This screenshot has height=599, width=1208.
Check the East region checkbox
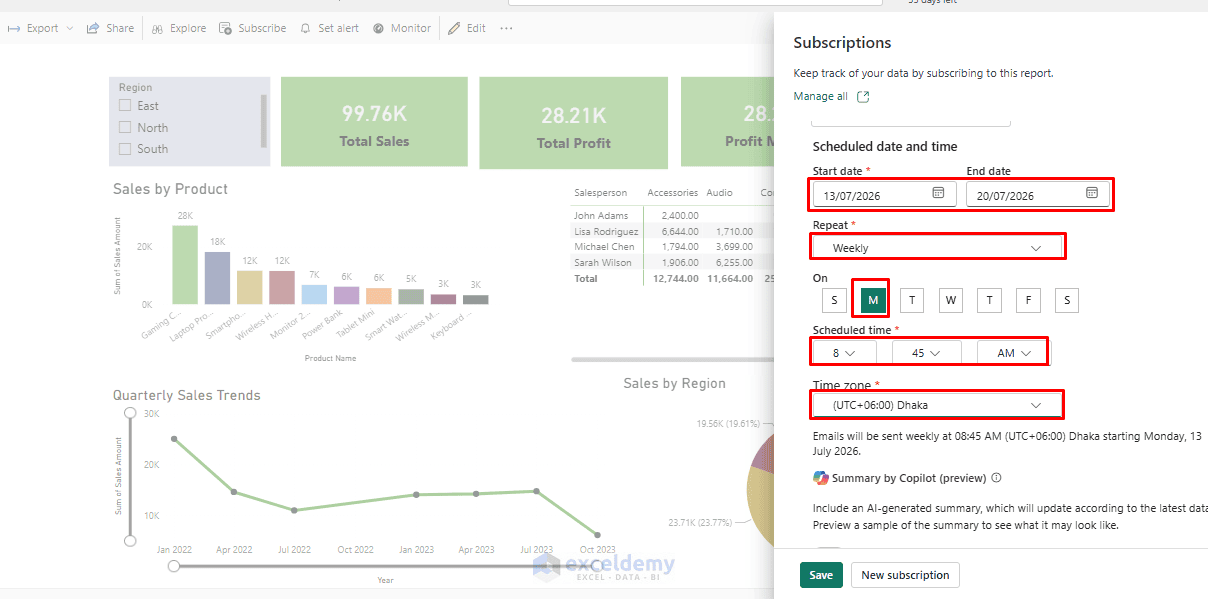point(125,105)
